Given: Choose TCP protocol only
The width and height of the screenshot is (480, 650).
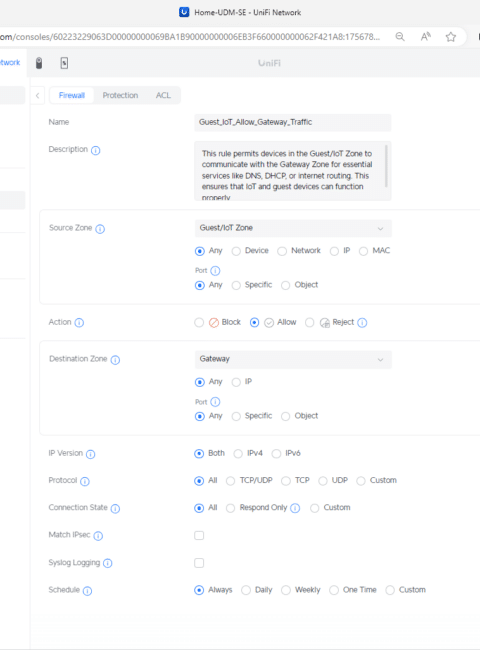Looking at the screenshot, I should point(286,481).
